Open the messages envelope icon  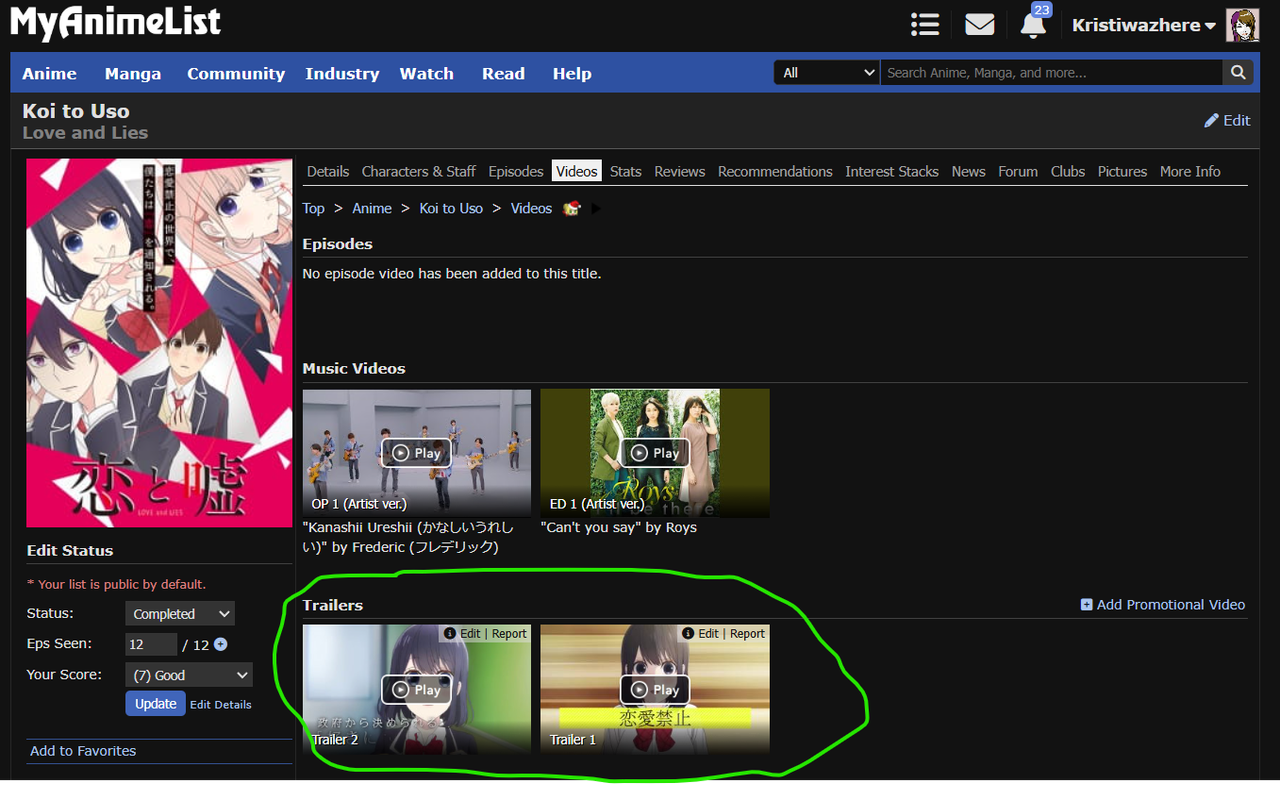point(980,25)
